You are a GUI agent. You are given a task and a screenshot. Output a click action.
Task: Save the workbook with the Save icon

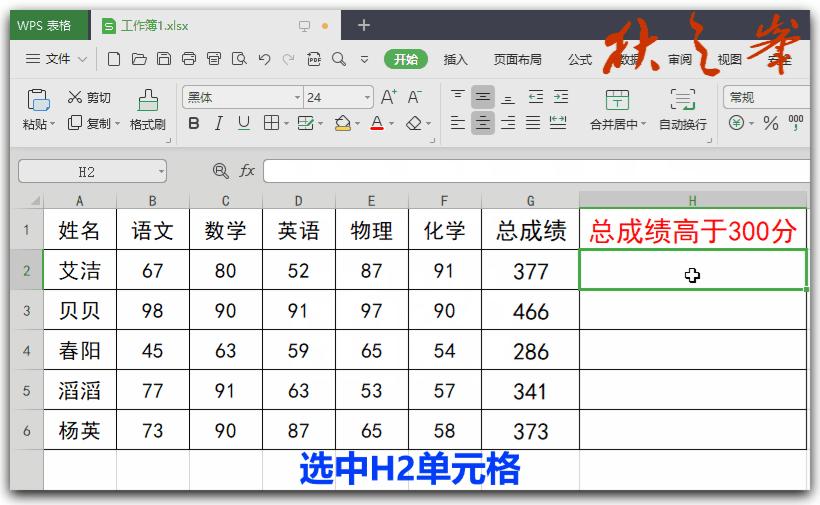pos(164,59)
